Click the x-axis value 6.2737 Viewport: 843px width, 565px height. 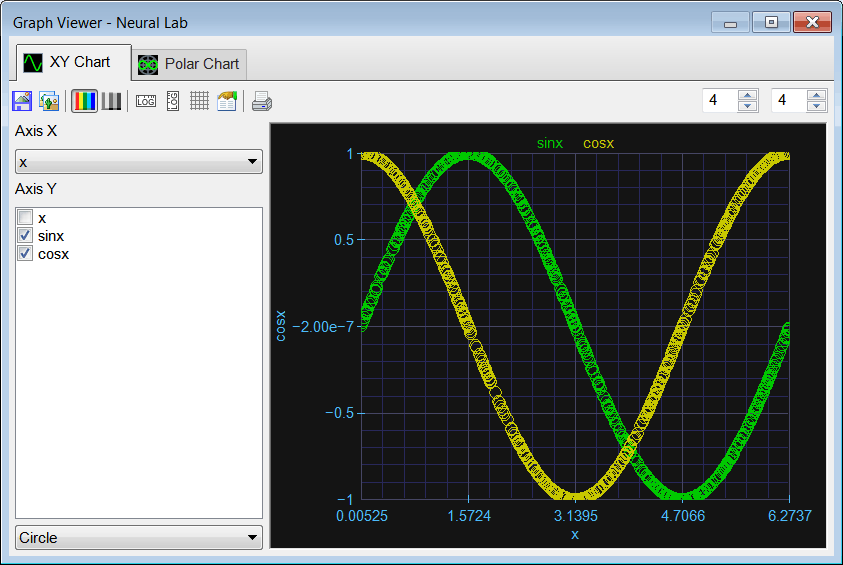tap(790, 516)
